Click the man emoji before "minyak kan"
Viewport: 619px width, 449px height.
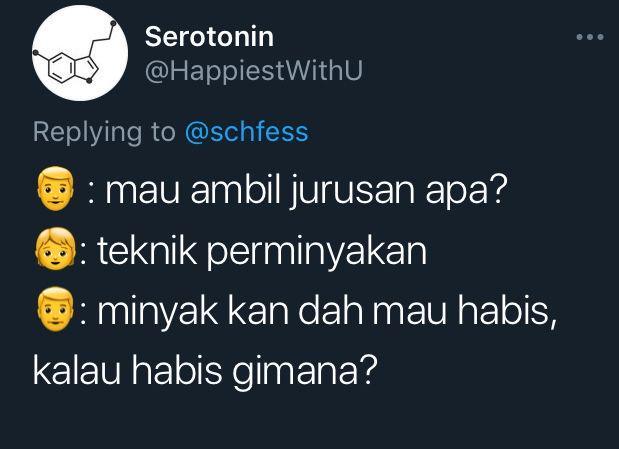coord(56,309)
